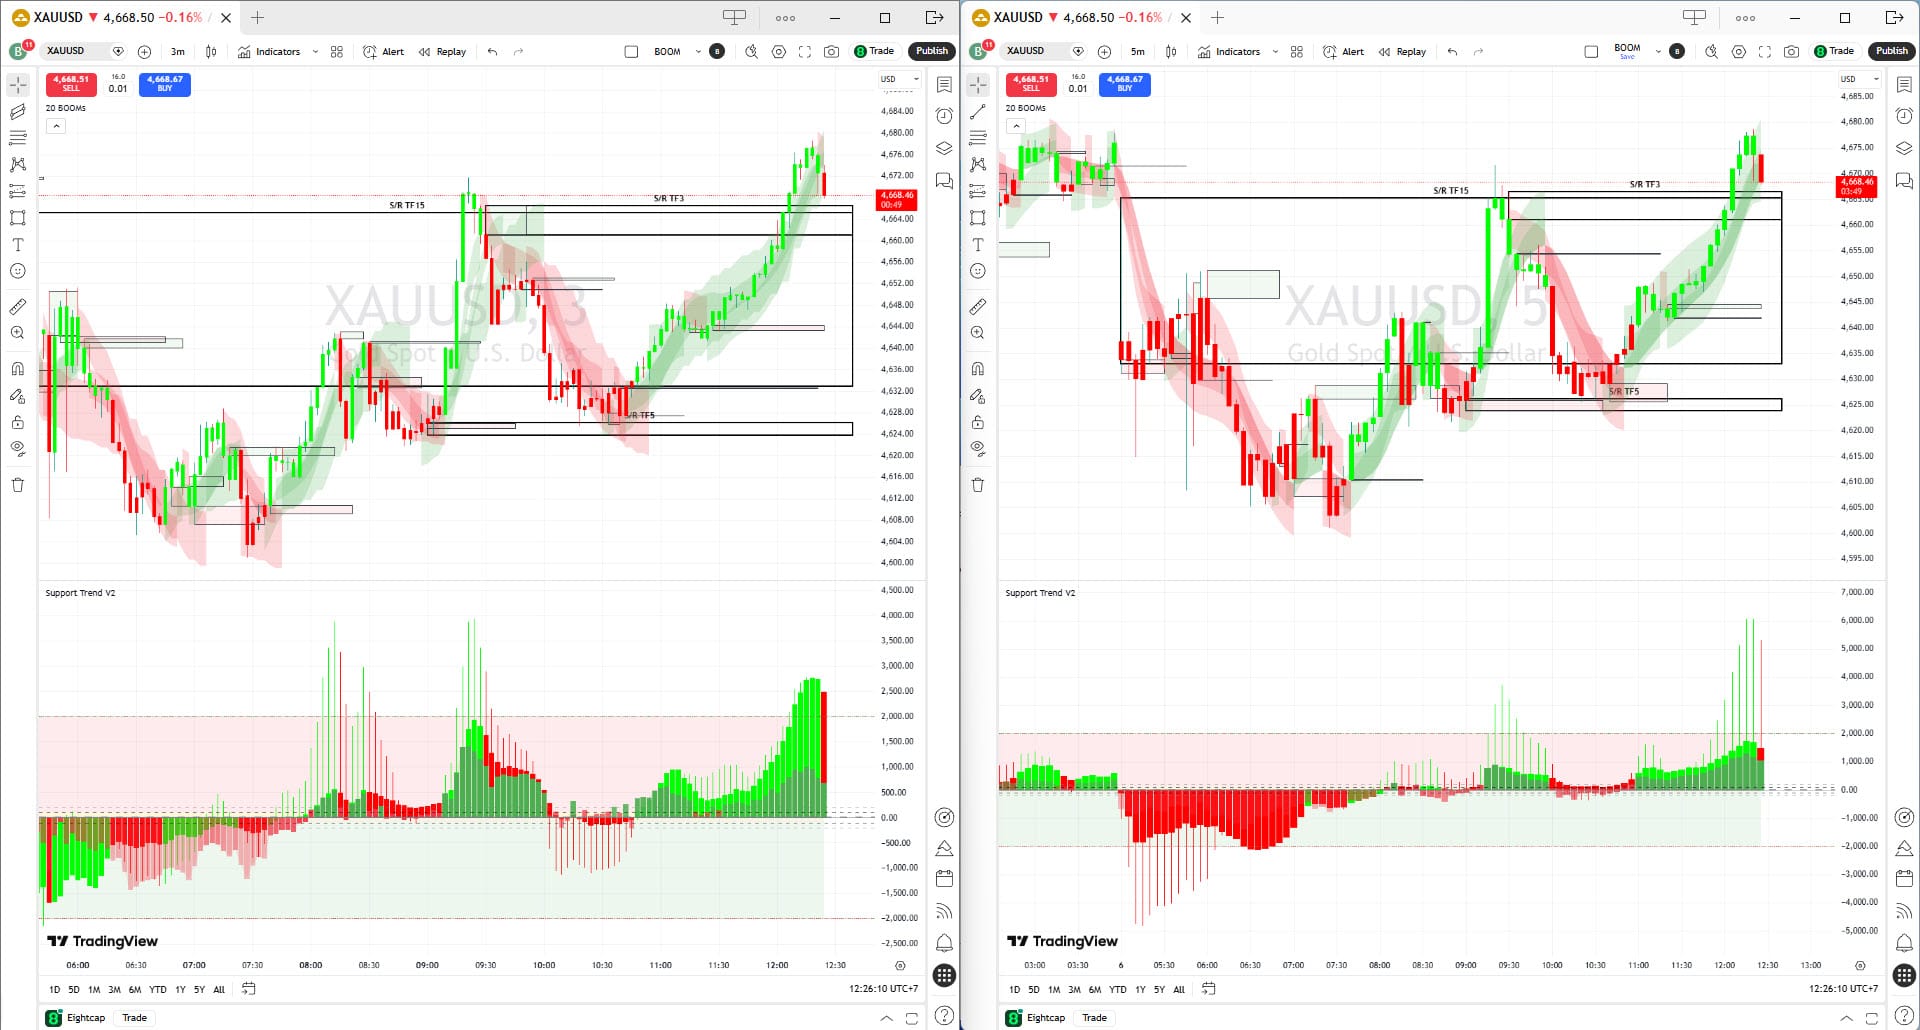The height and width of the screenshot is (1030, 1920).
Task: Open the chart type candlestick icon on the 3m chart
Action: pos(211,51)
